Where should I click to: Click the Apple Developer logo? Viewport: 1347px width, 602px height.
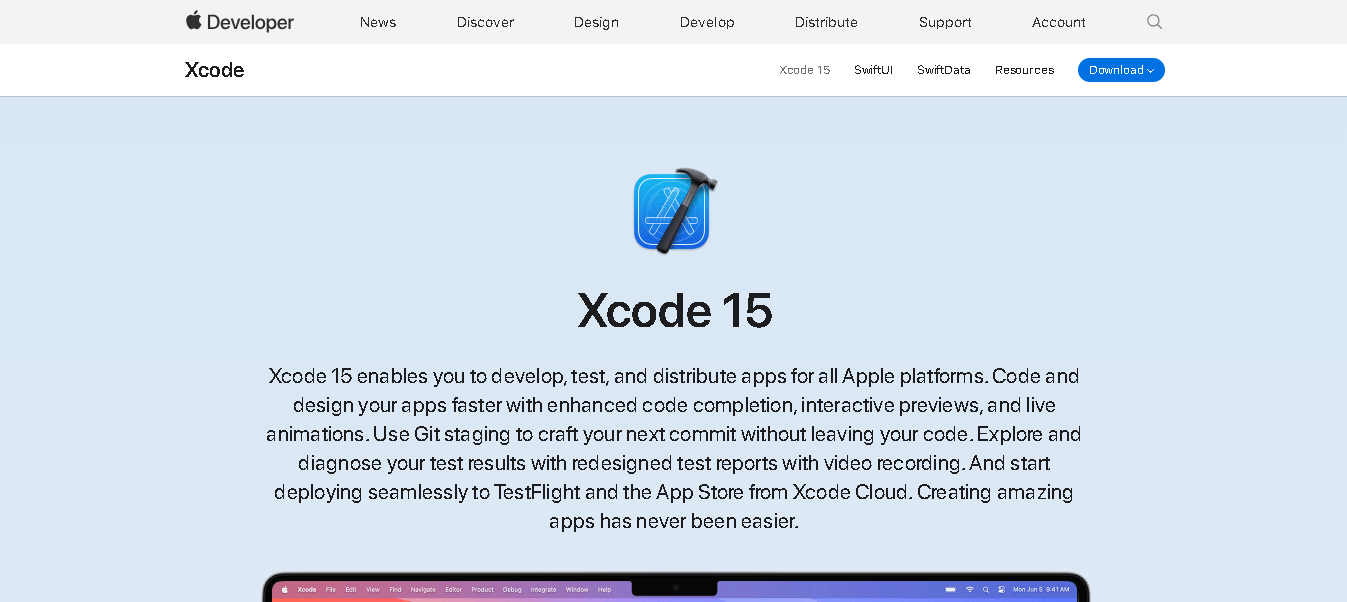tap(240, 22)
